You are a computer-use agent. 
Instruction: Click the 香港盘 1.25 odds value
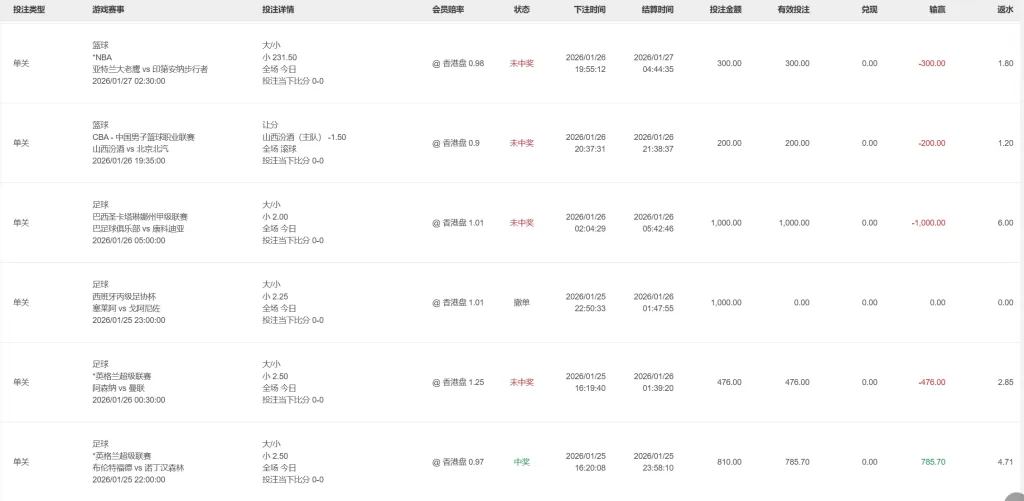(x=458, y=382)
